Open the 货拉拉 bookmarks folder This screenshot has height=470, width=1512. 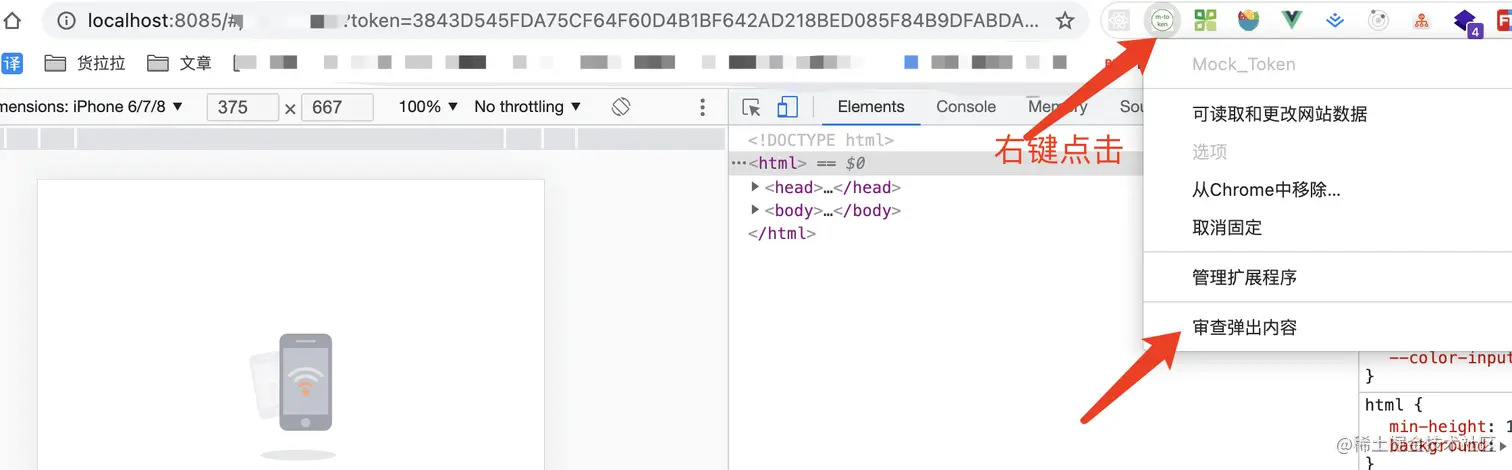tap(86, 63)
